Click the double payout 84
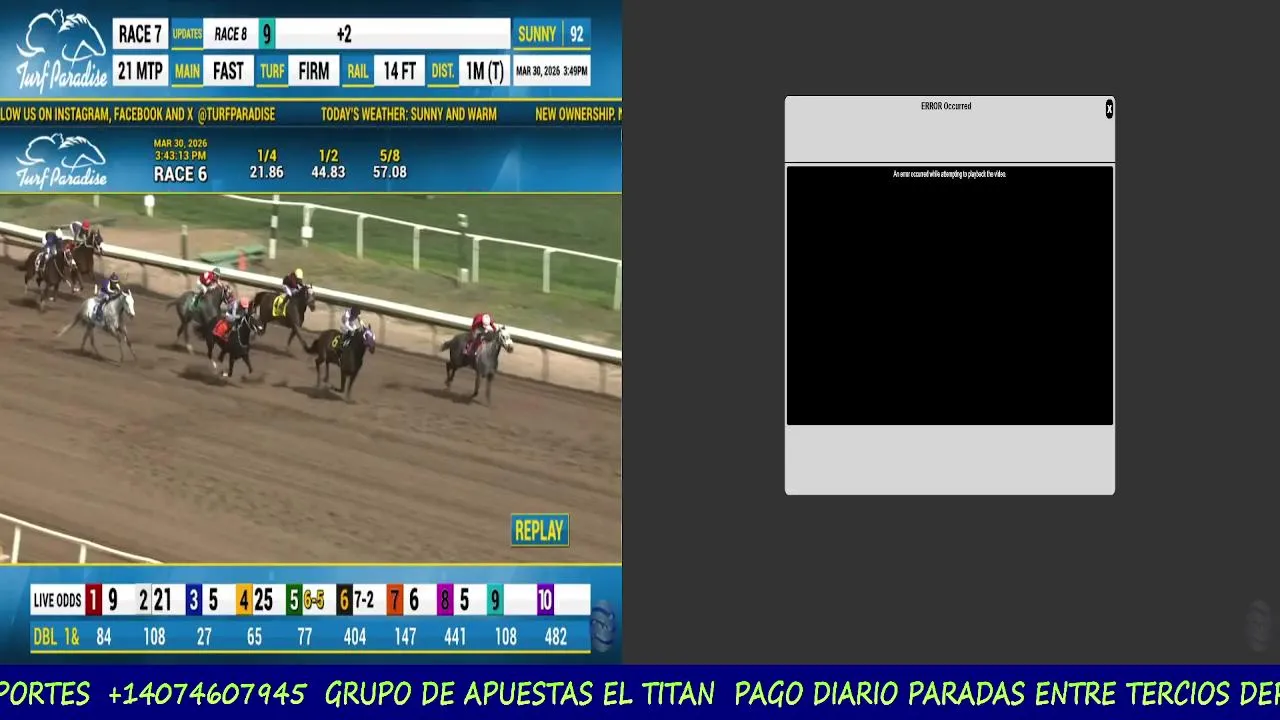 click(103, 637)
